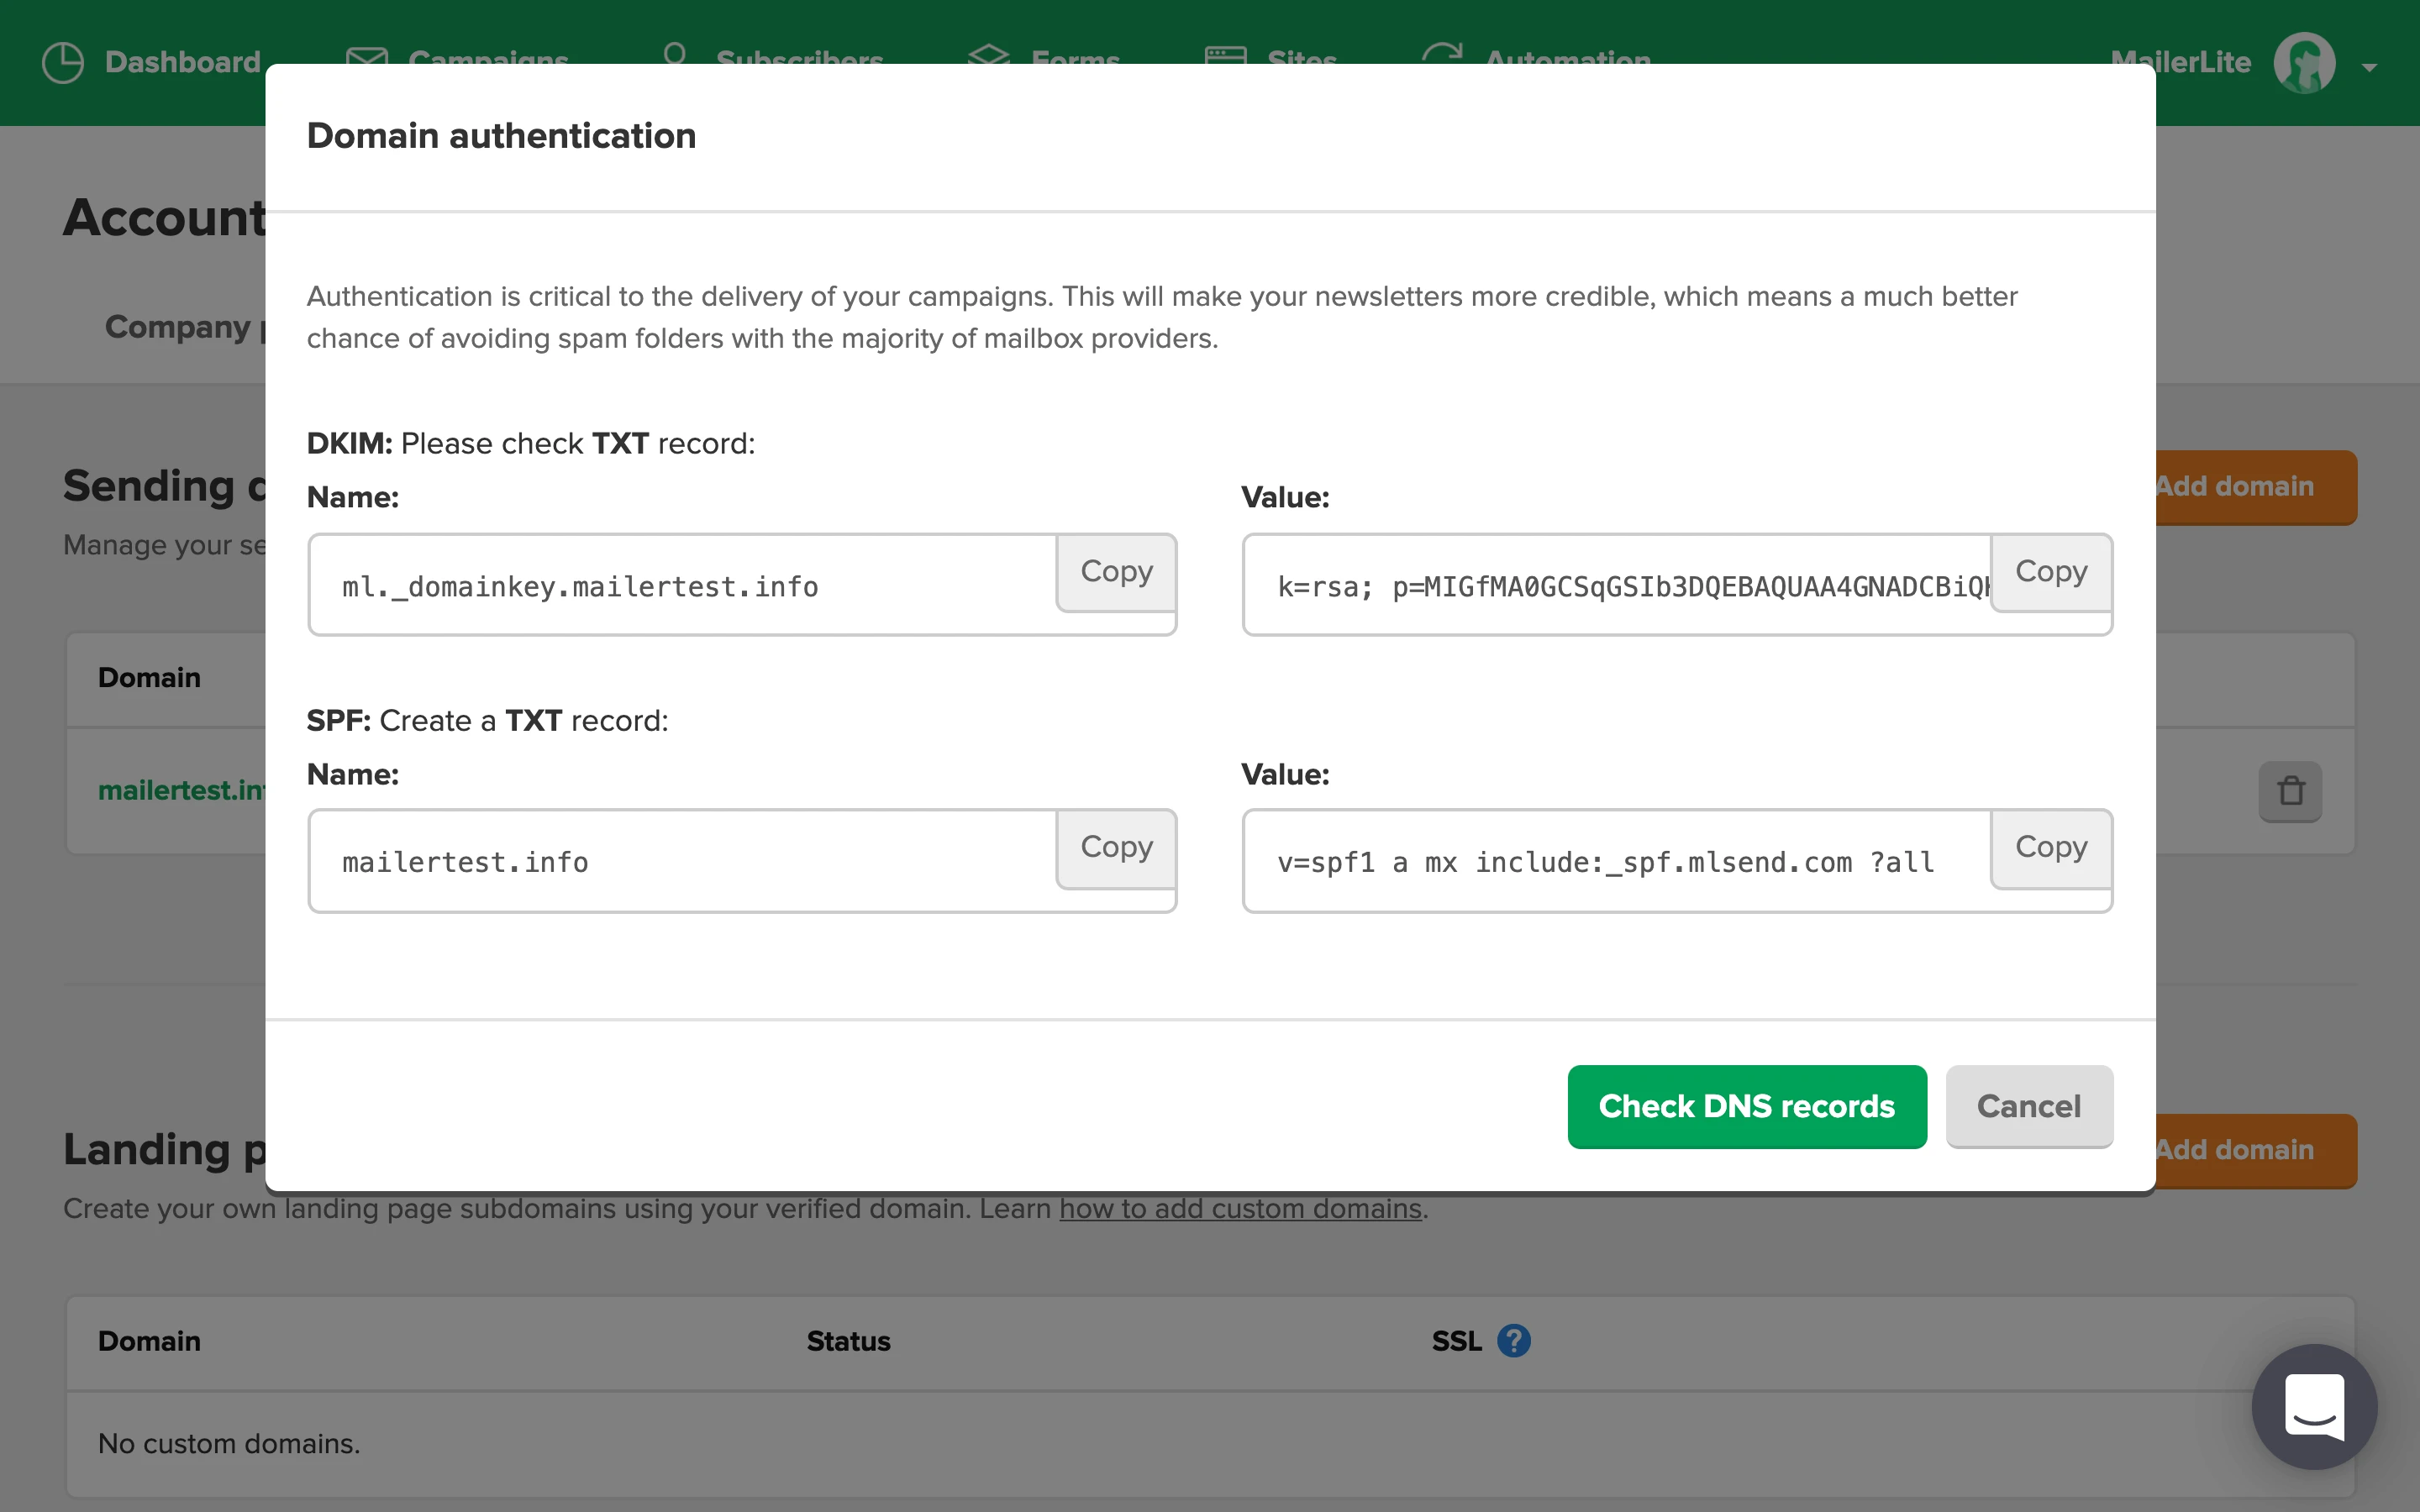The height and width of the screenshot is (1512, 2420).
Task: Copy the SPF record name
Action: [x=1116, y=848]
